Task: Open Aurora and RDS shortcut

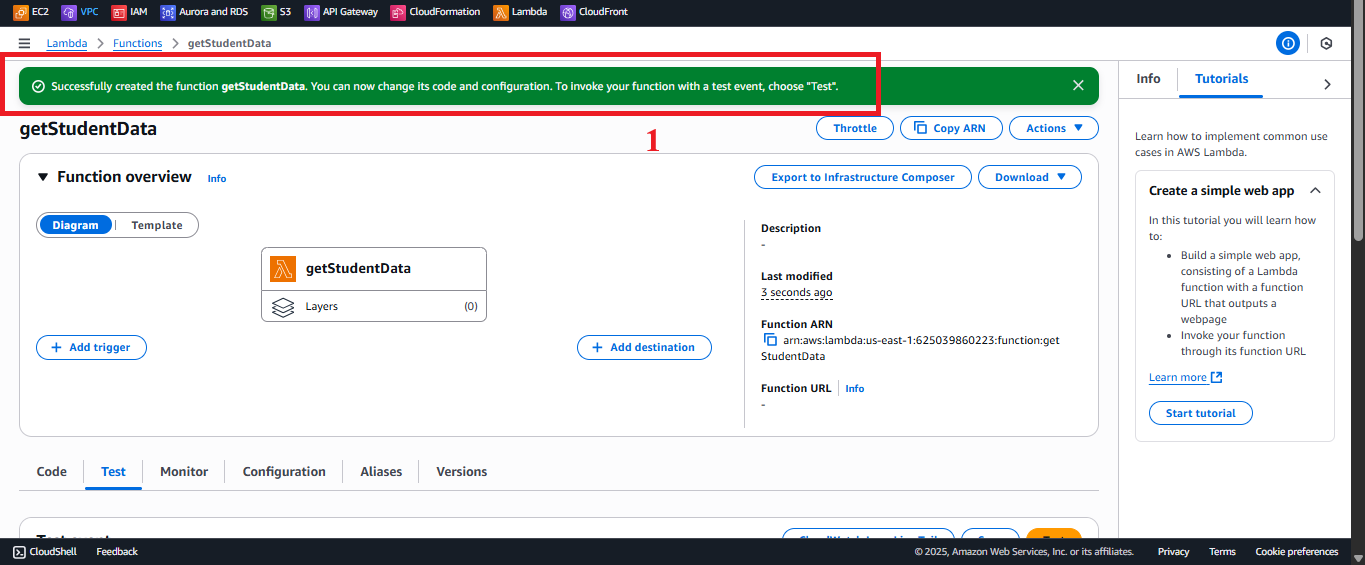Action: click(203, 12)
